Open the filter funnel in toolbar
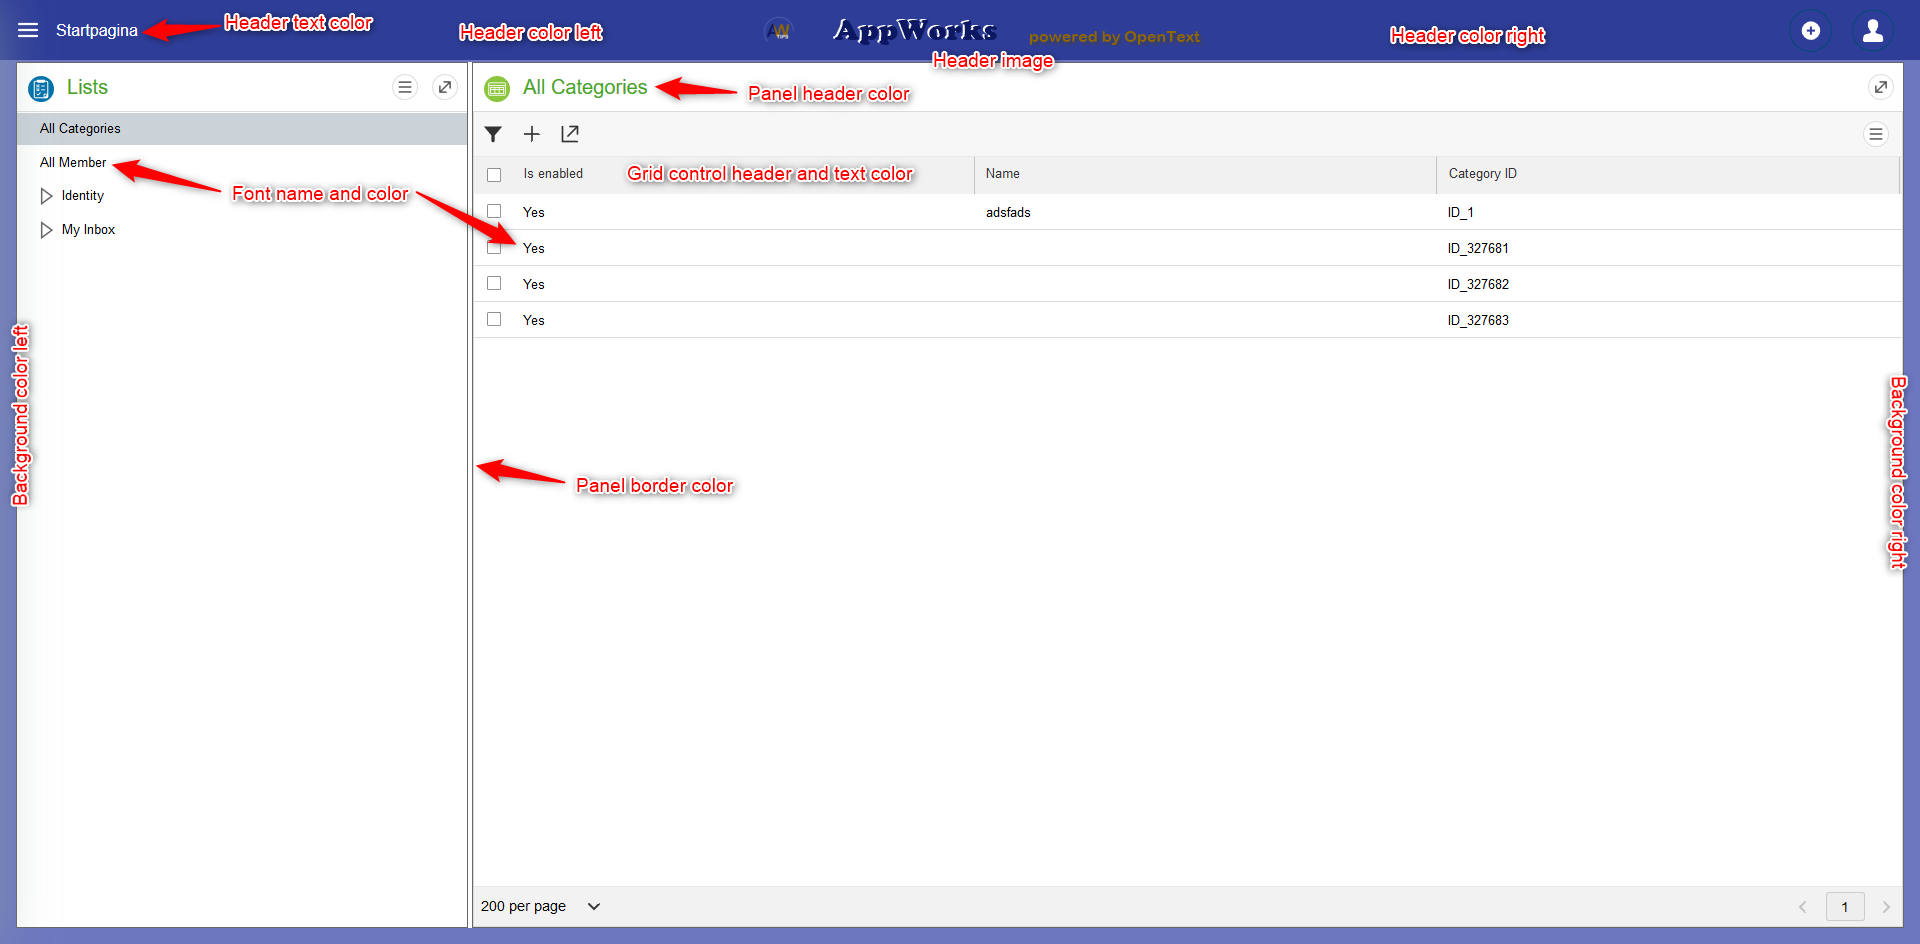 point(493,134)
